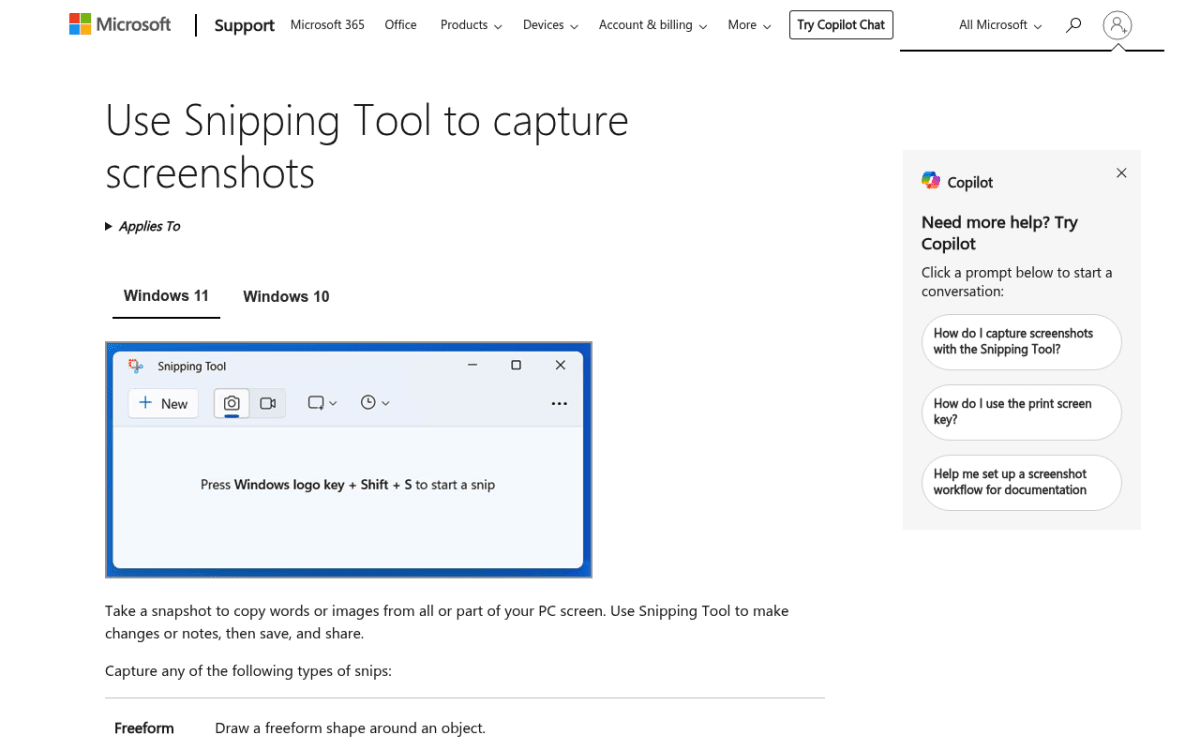
Task: Click 'Need more help? Try Copilot' heading
Action: click(999, 233)
